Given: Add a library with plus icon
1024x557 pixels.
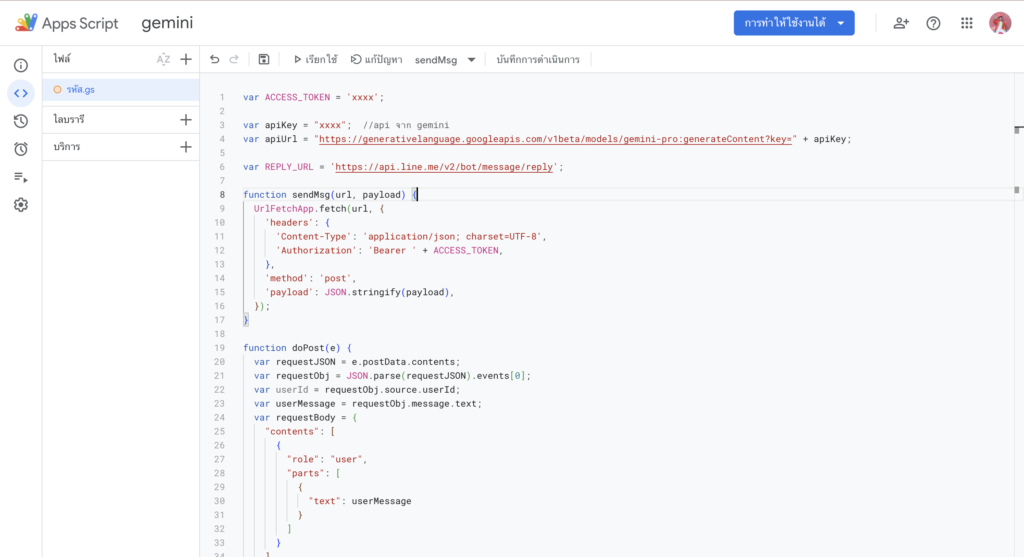Looking at the screenshot, I should (x=186, y=119).
